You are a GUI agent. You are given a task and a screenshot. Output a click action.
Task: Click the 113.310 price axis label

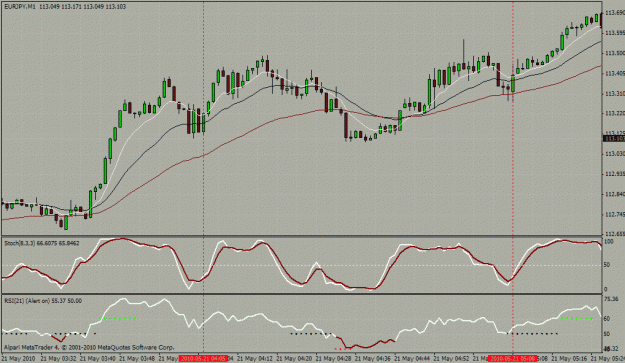click(x=615, y=94)
